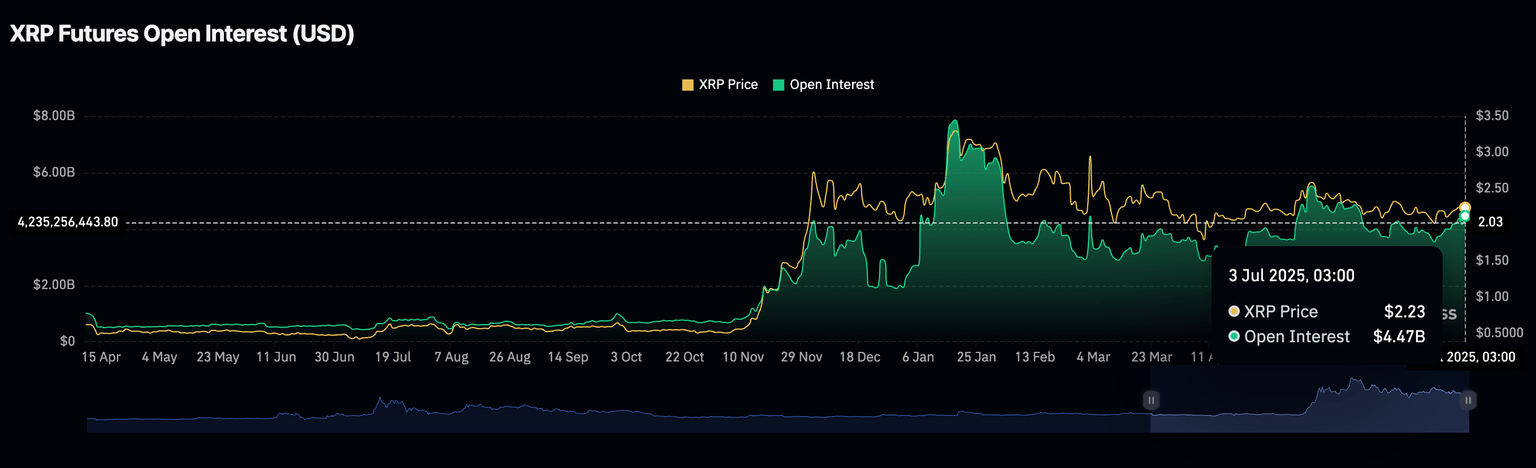Click the 22 Oct date label

coord(686,357)
